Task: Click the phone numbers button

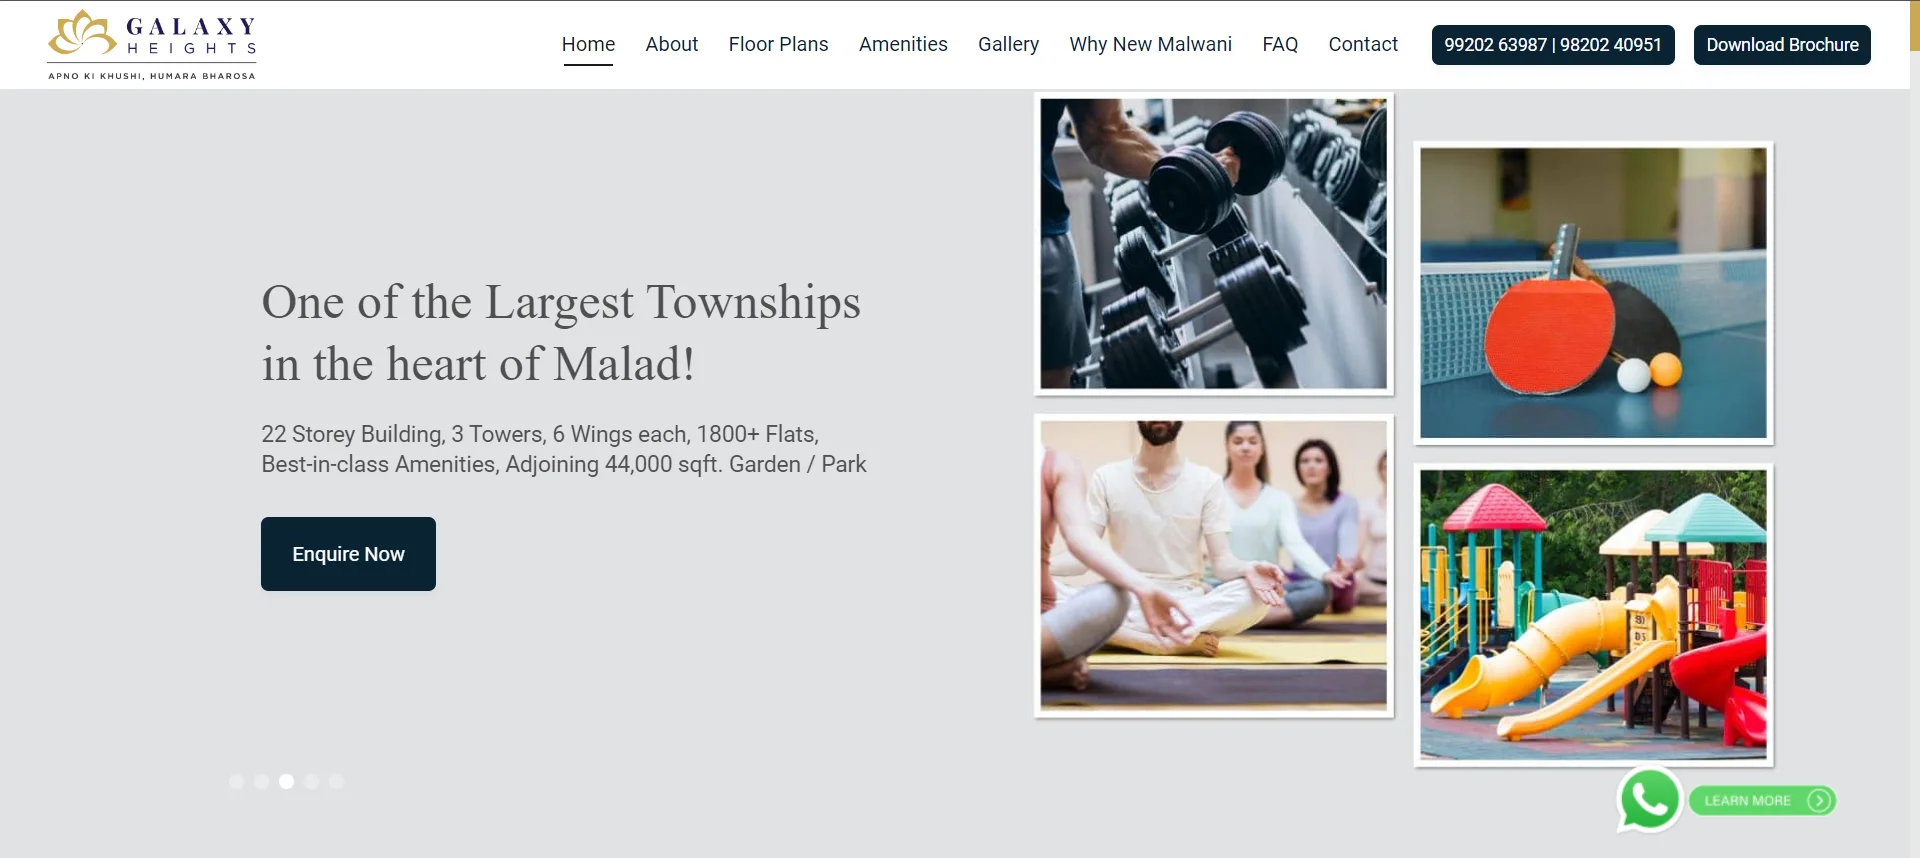Action: (x=1553, y=45)
